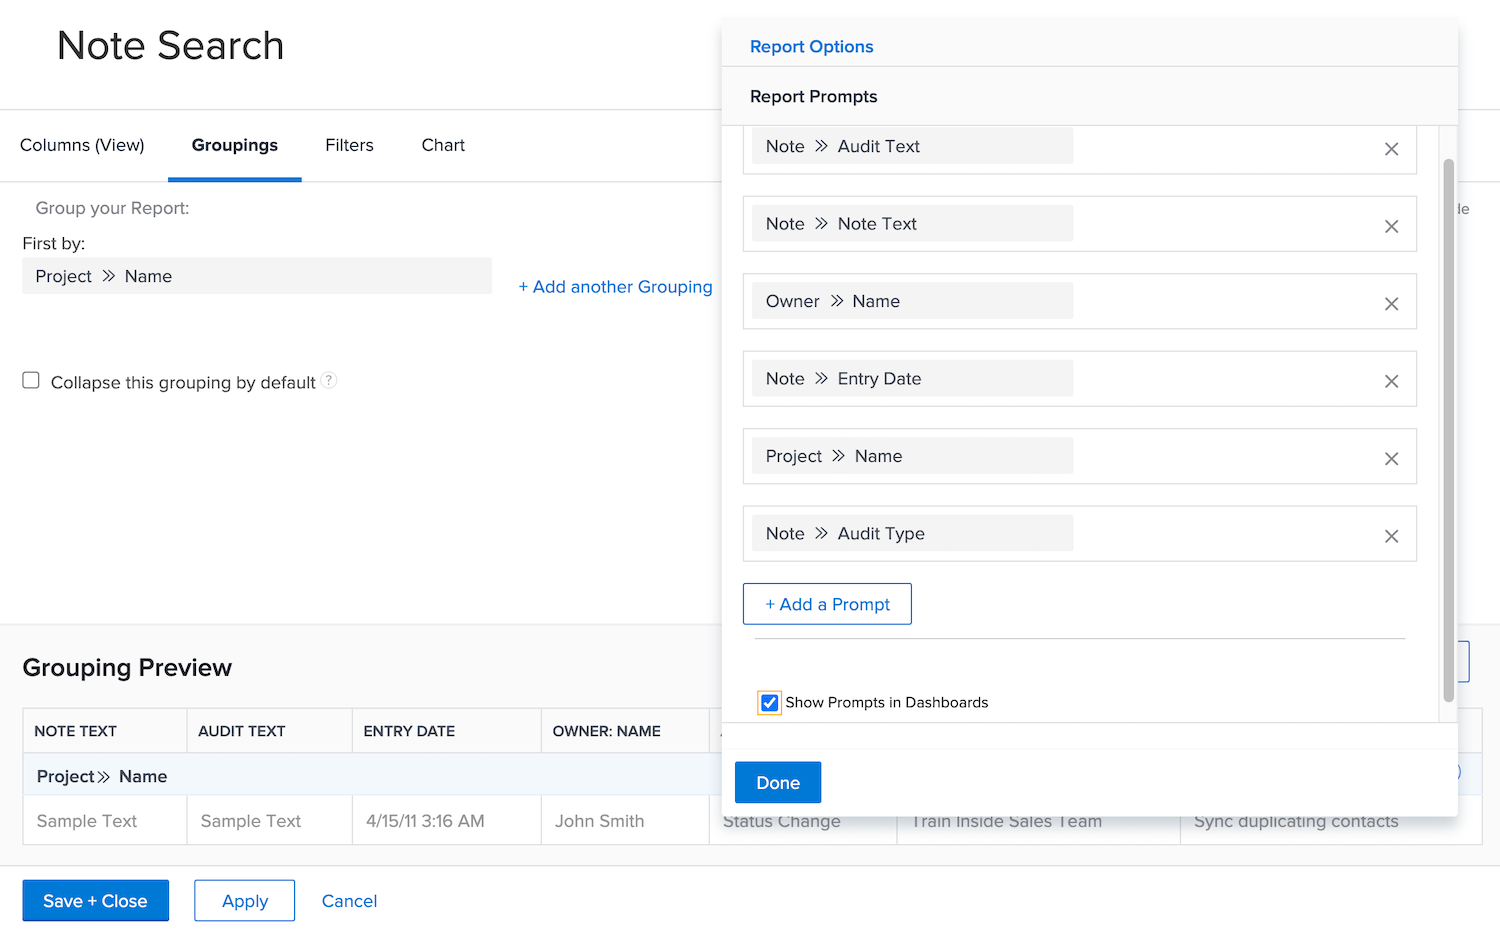Click the help icon beside collapse grouping option
This screenshot has width=1500, height=932.
tap(329, 380)
